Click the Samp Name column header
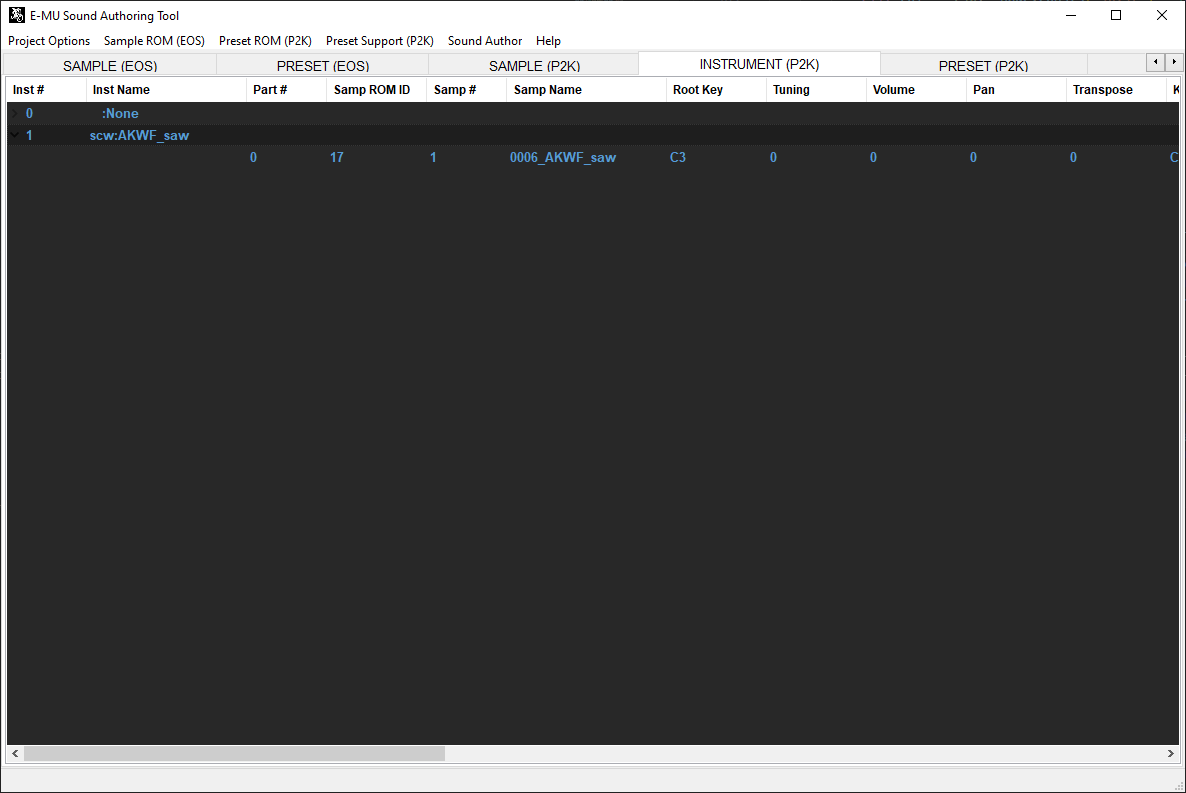The width and height of the screenshot is (1186, 793). [x=548, y=90]
